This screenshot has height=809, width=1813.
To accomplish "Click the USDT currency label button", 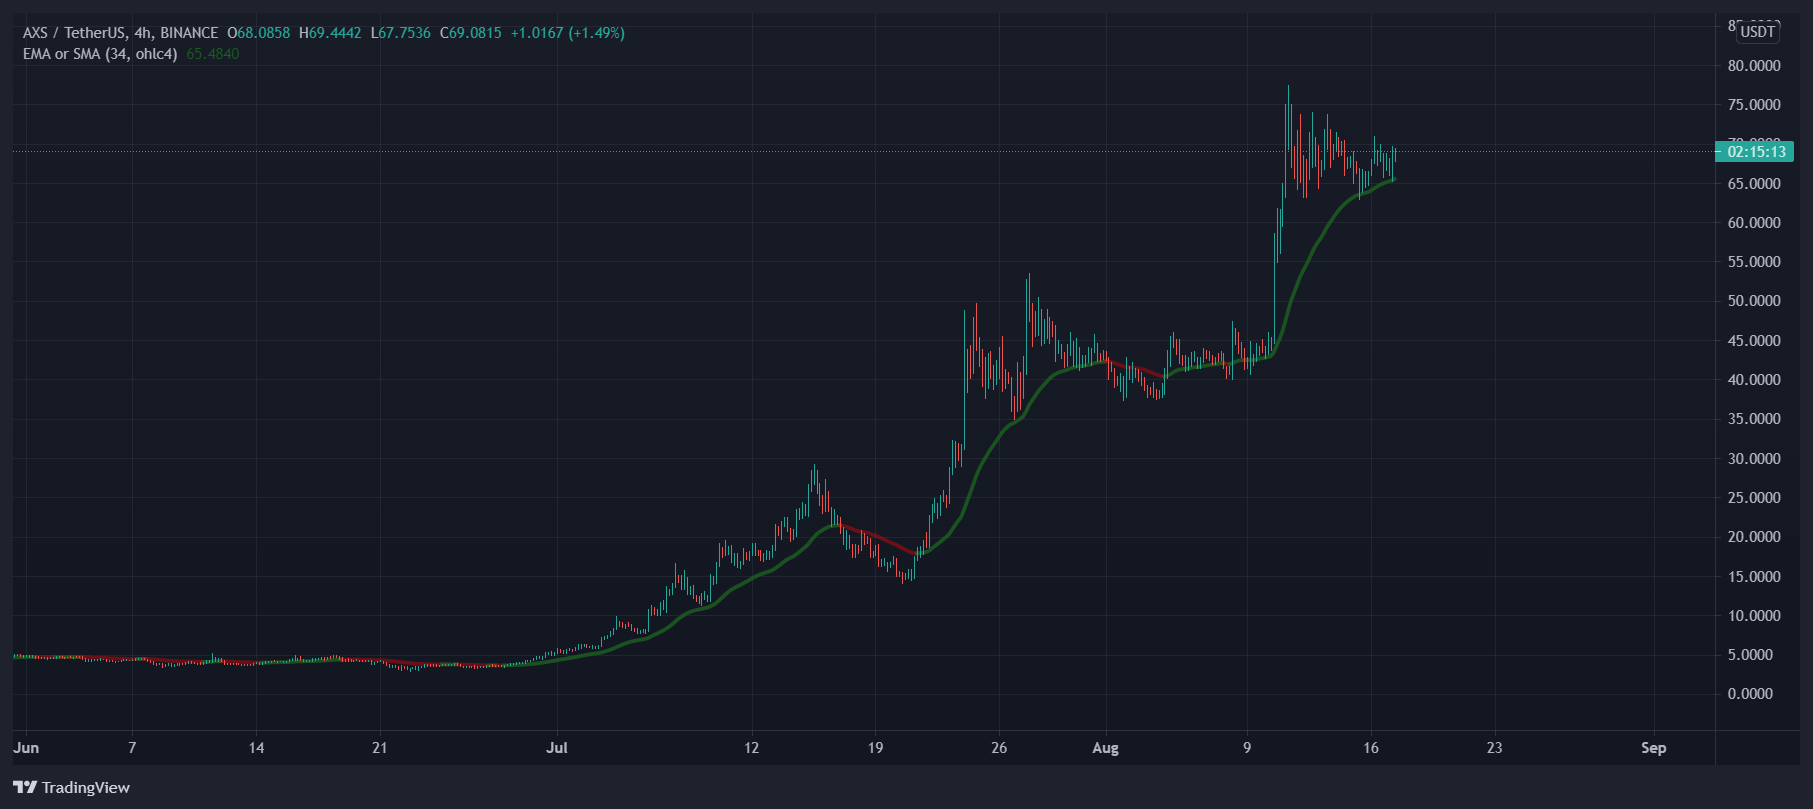I will (1757, 32).
